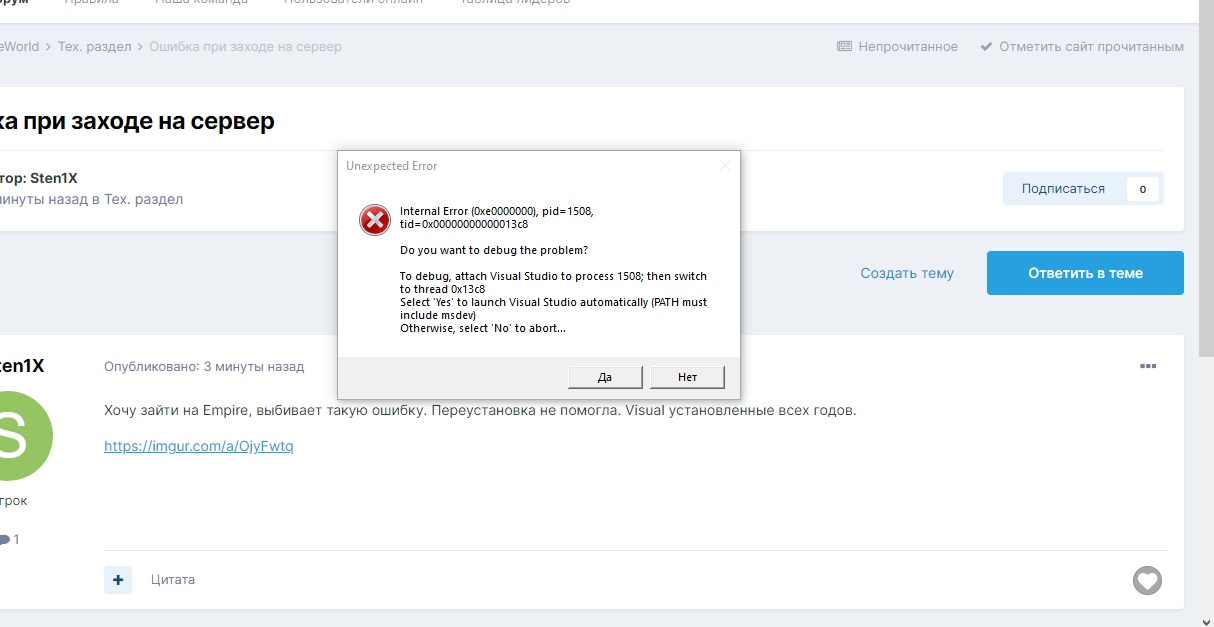Image resolution: width=1214 pixels, height=627 pixels.
Task: Click the red error icon in dialog
Action: [375, 220]
